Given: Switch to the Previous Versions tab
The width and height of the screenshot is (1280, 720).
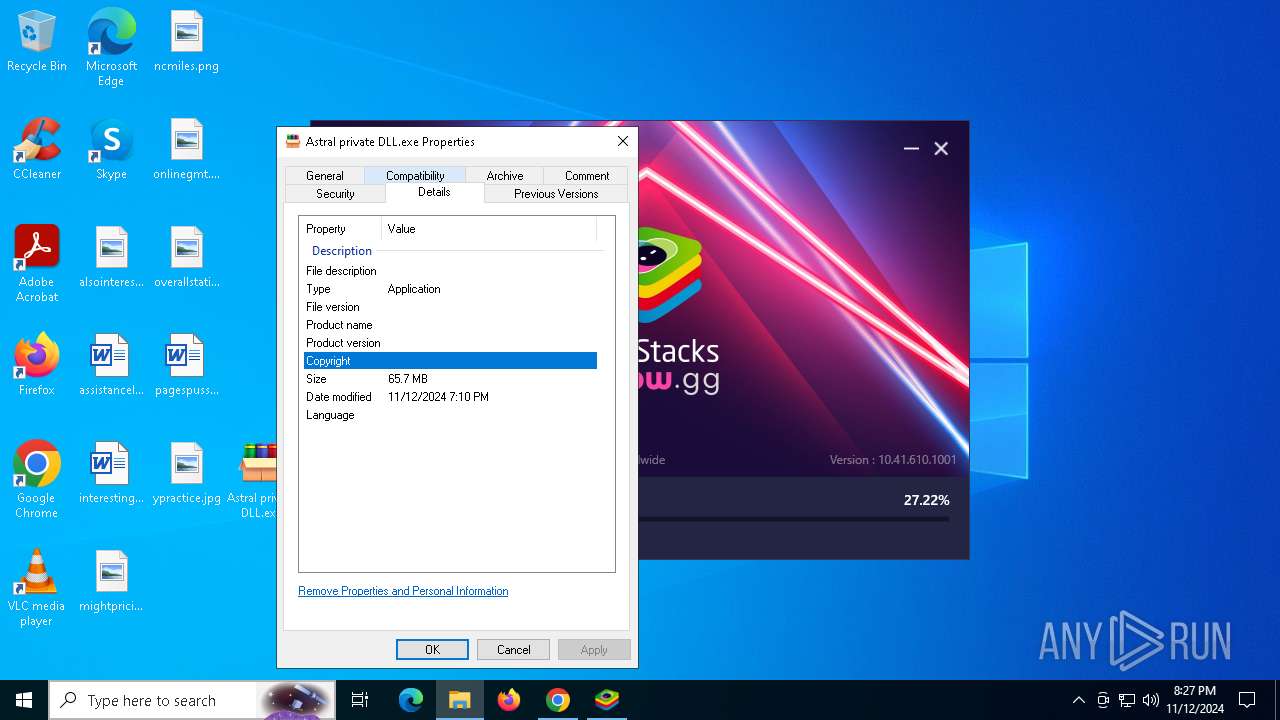Looking at the screenshot, I should point(556,194).
